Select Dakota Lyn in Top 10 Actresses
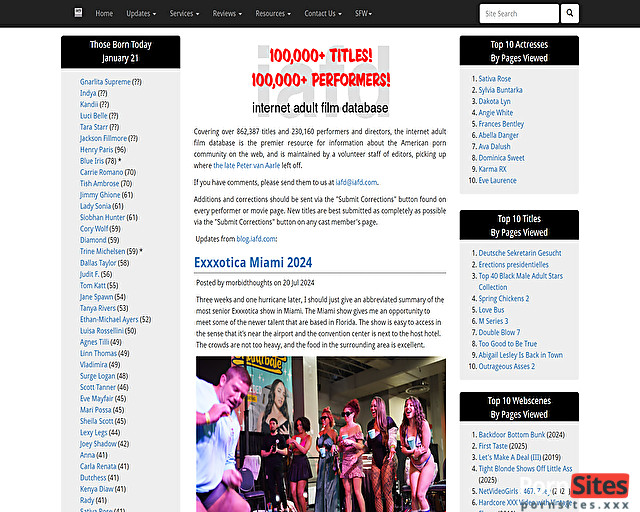 (x=494, y=101)
